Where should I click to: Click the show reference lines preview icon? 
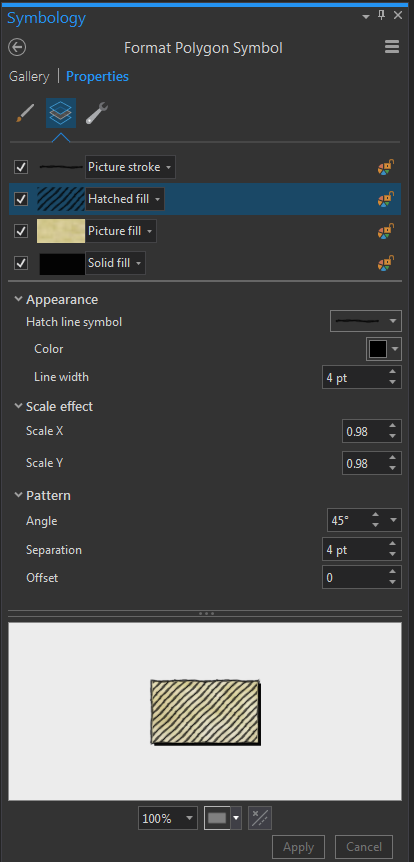pyautogui.click(x=260, y=818)
